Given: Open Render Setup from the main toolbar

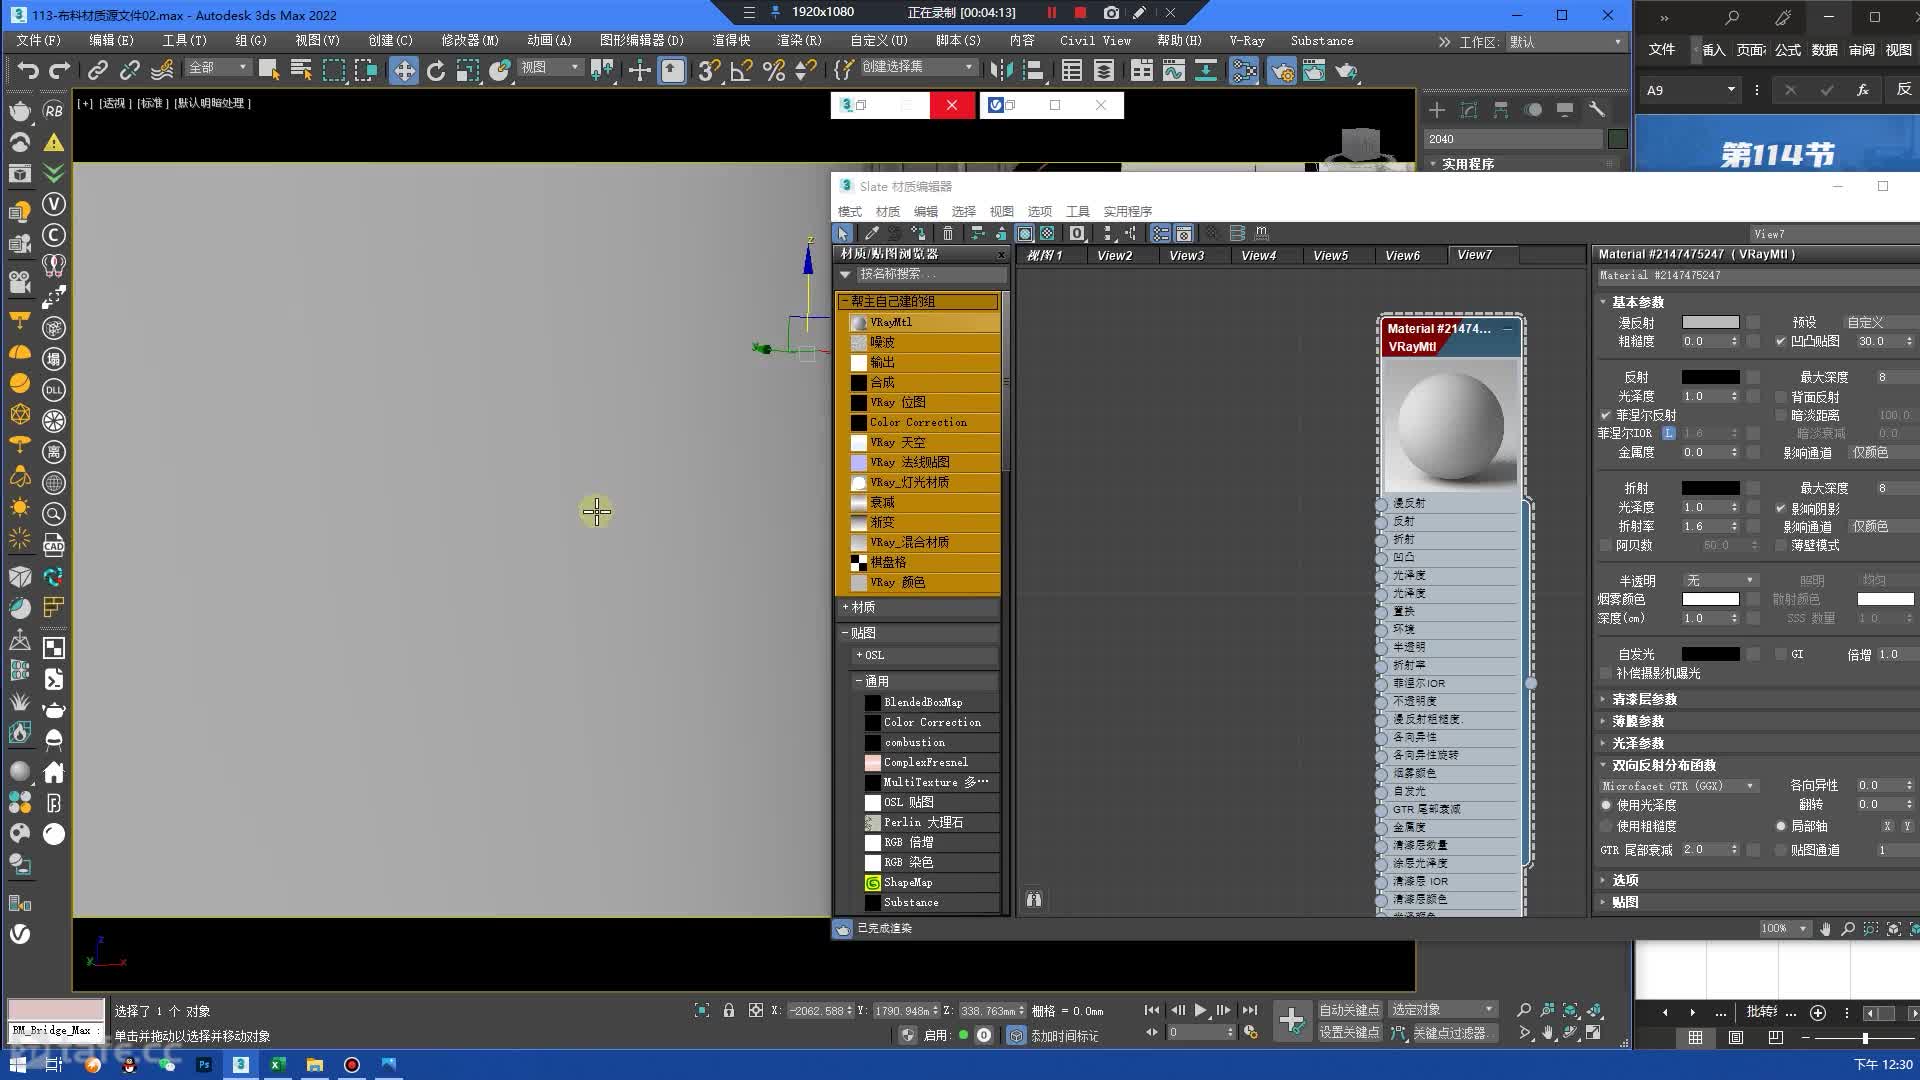Looking at the screenshot, I should click(x=1282, y=70).
